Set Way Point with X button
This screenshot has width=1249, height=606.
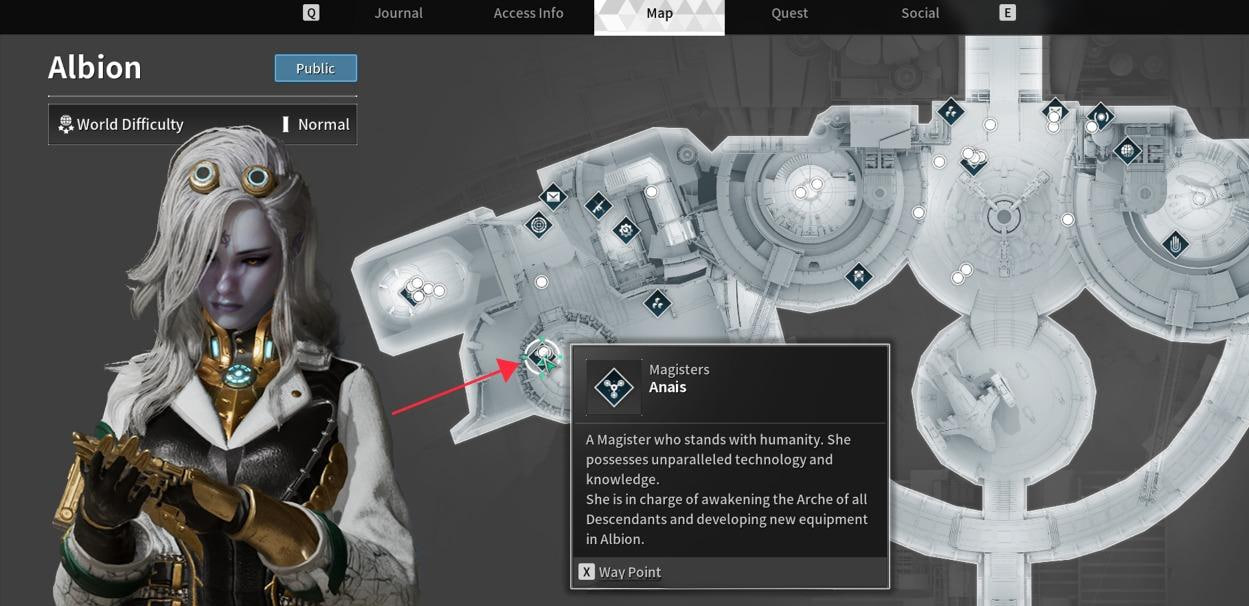pyautogui.click(x=620, y=572)
